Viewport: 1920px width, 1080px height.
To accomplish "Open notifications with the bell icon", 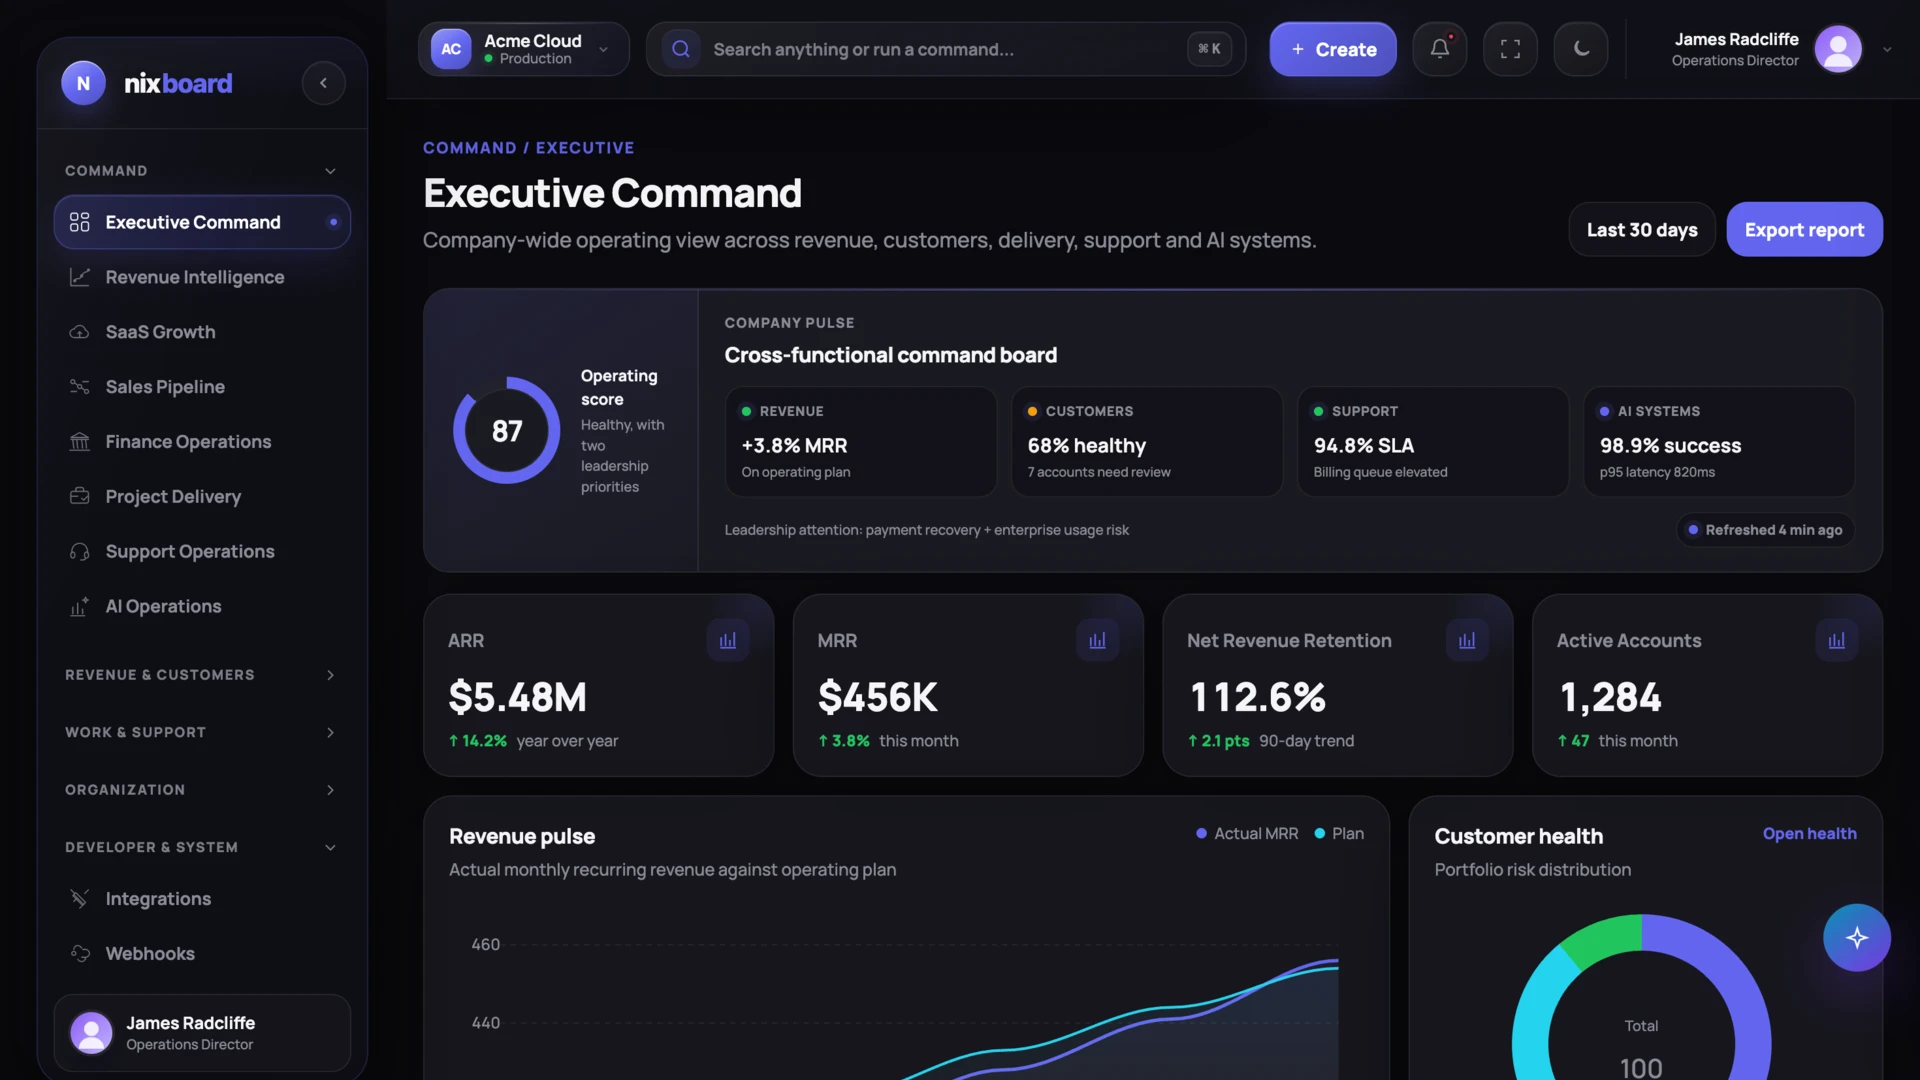I will 1440,49.
